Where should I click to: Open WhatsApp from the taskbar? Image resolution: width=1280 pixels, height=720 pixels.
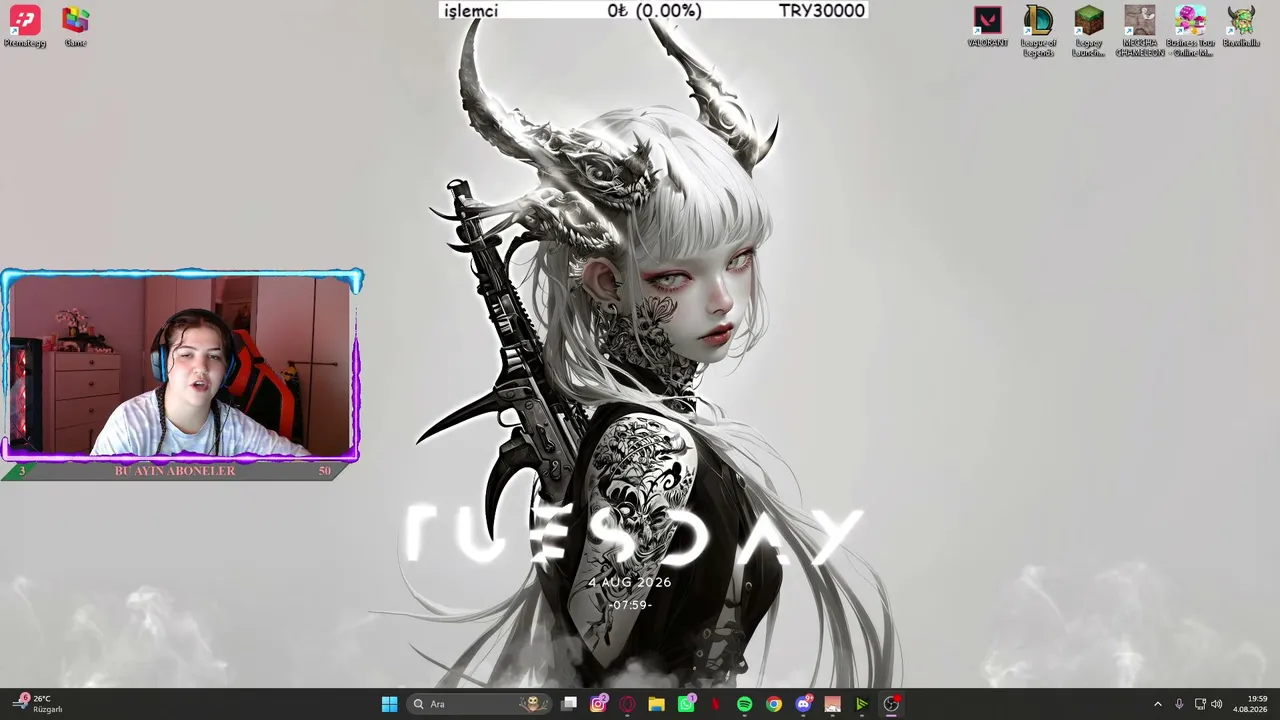coord(686,704)
